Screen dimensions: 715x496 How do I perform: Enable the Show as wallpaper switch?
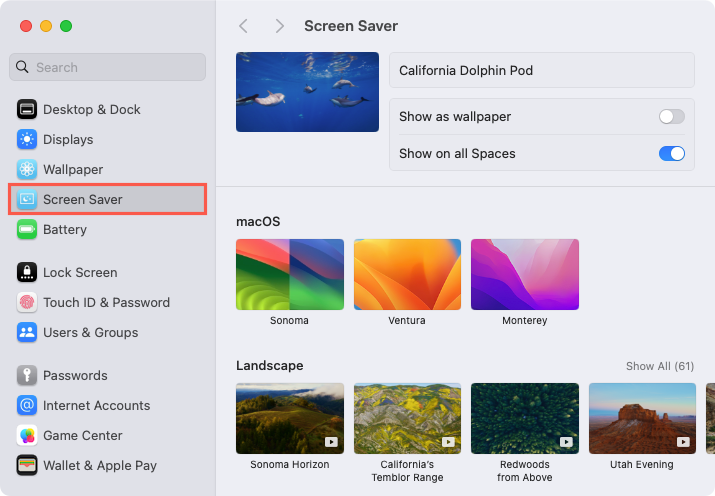(672, 117)
